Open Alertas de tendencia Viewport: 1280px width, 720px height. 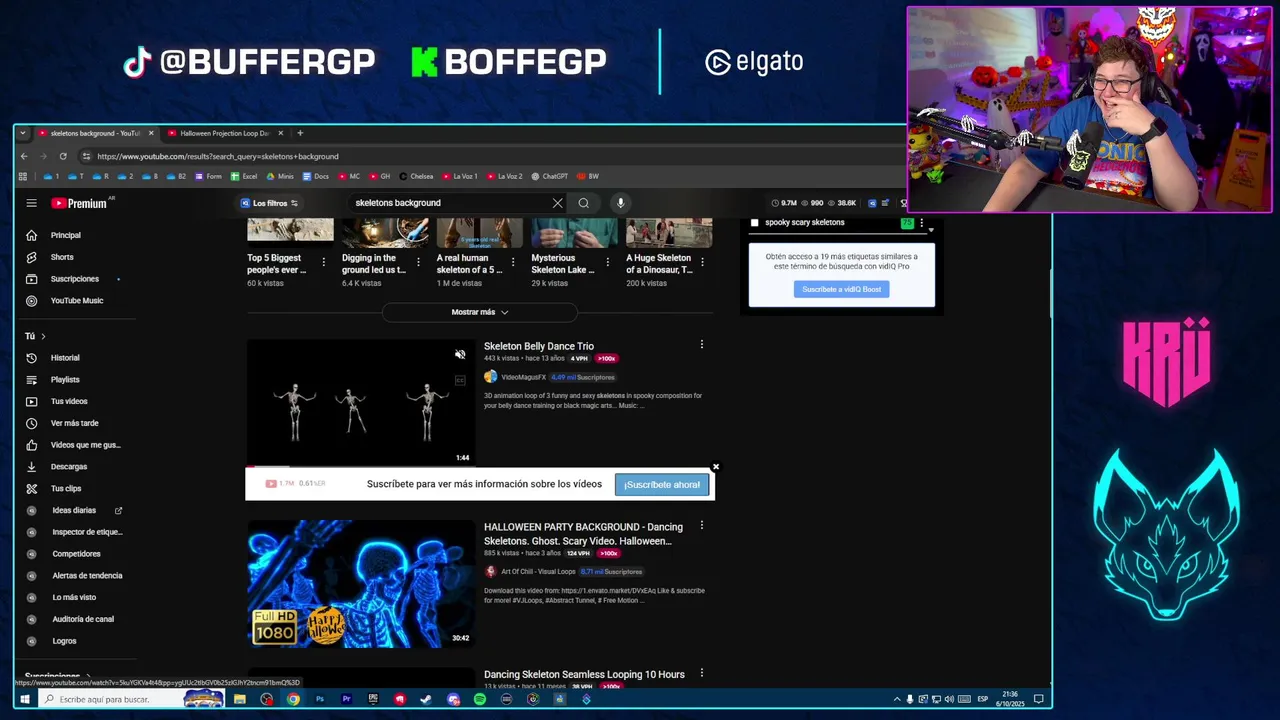click(87, 575)
